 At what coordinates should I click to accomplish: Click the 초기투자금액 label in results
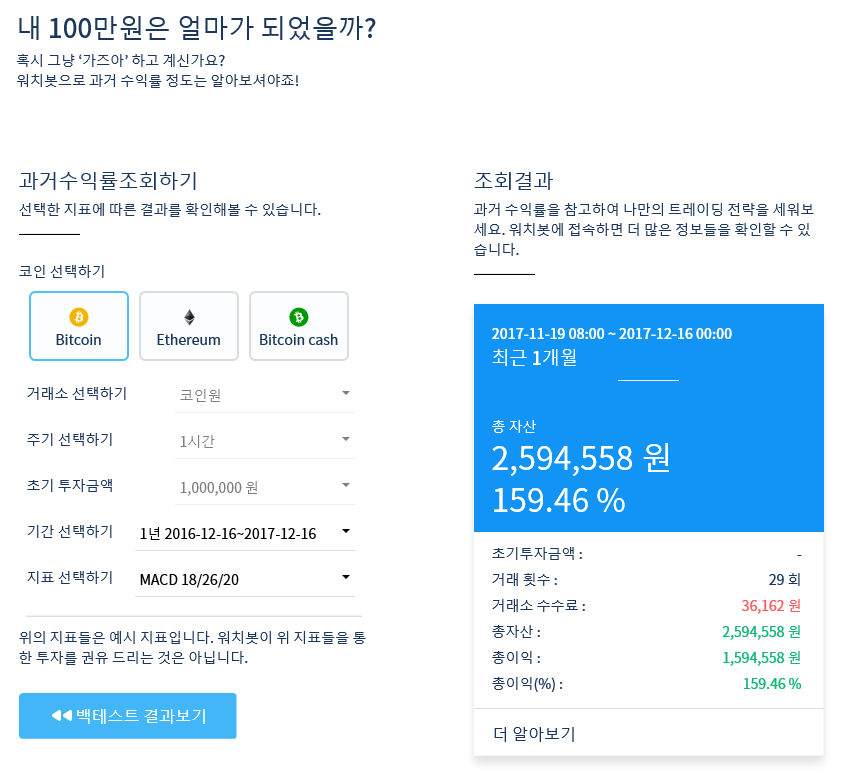click(538, 553)
